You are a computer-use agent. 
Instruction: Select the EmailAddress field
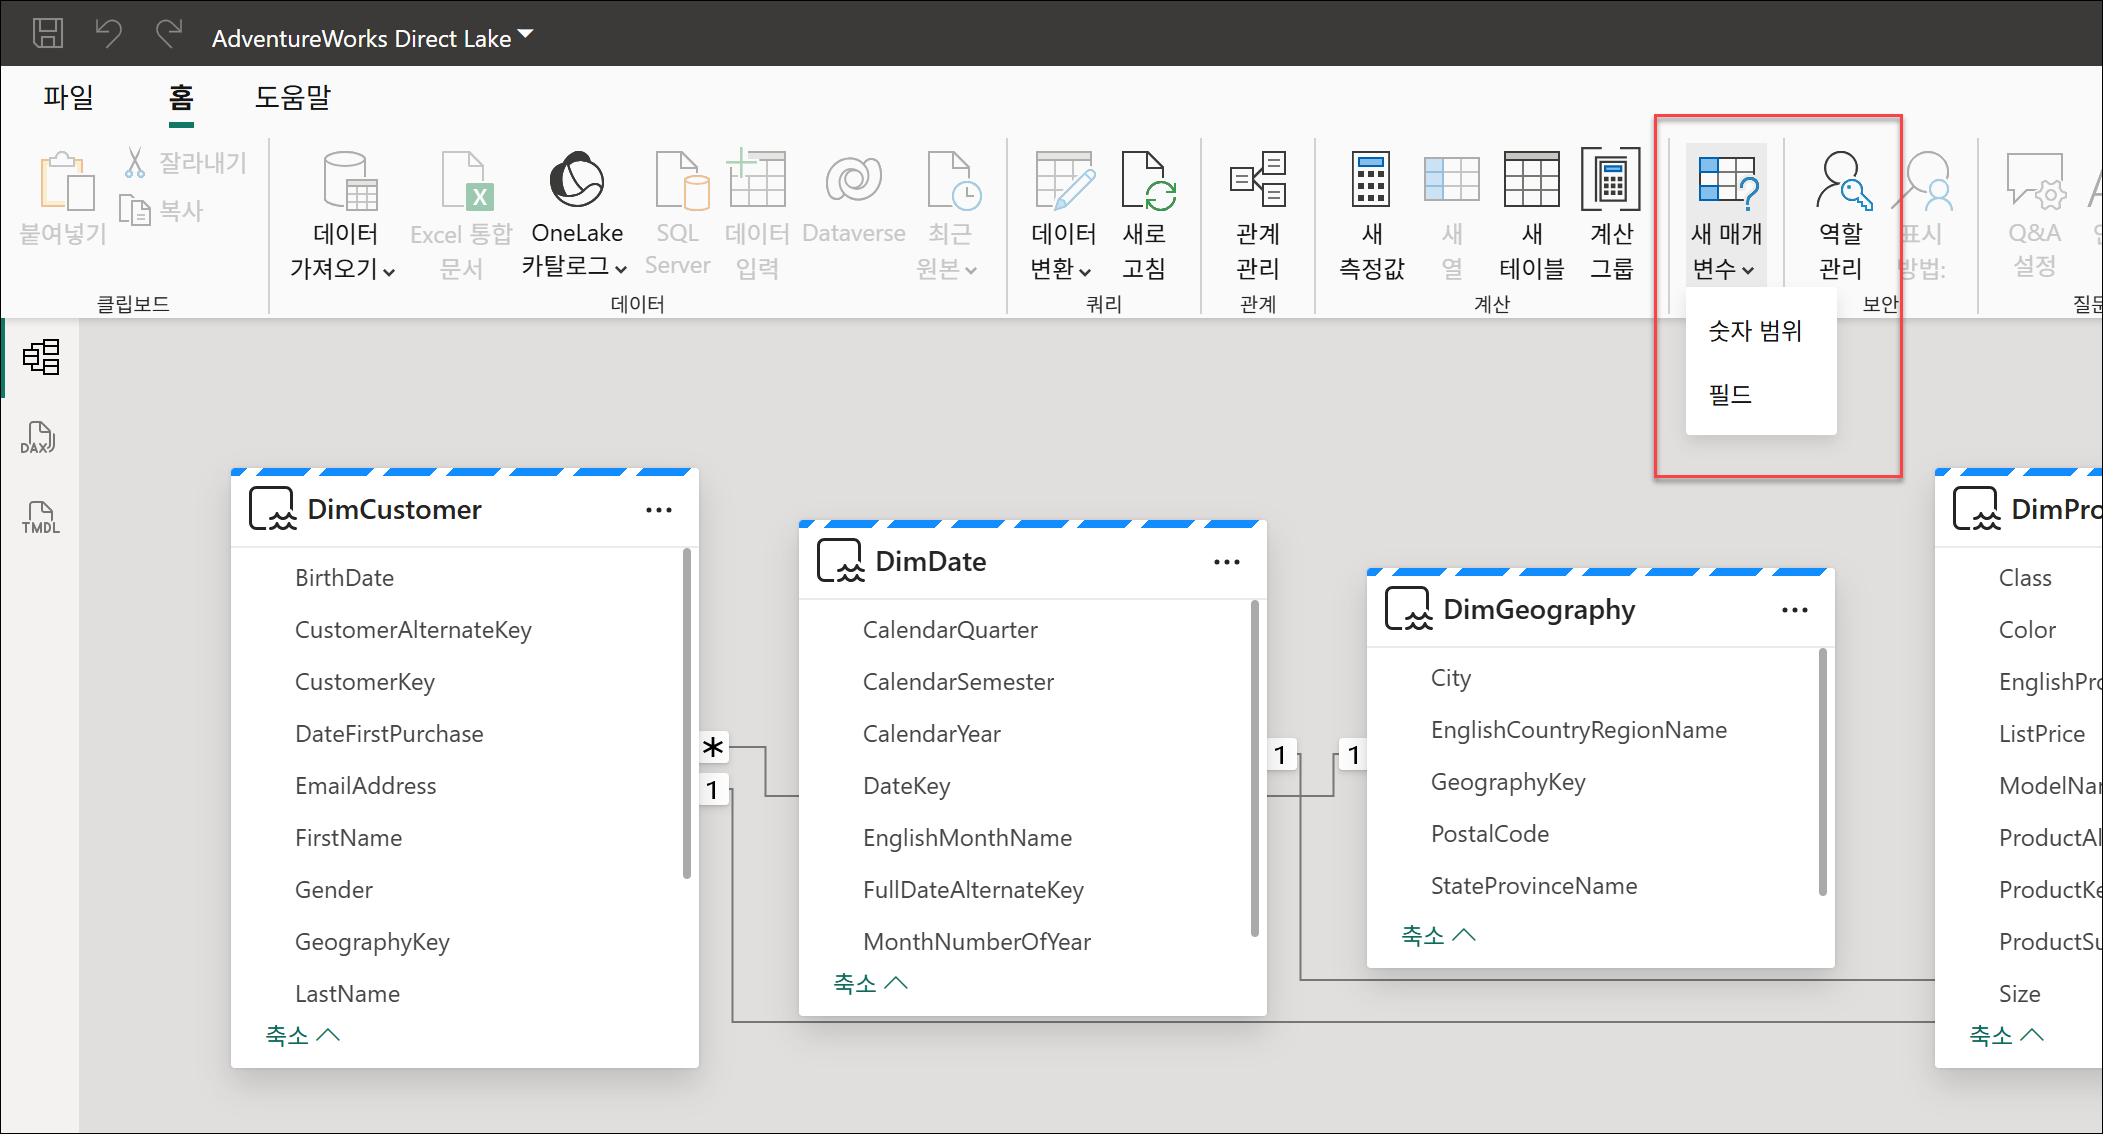366,786
